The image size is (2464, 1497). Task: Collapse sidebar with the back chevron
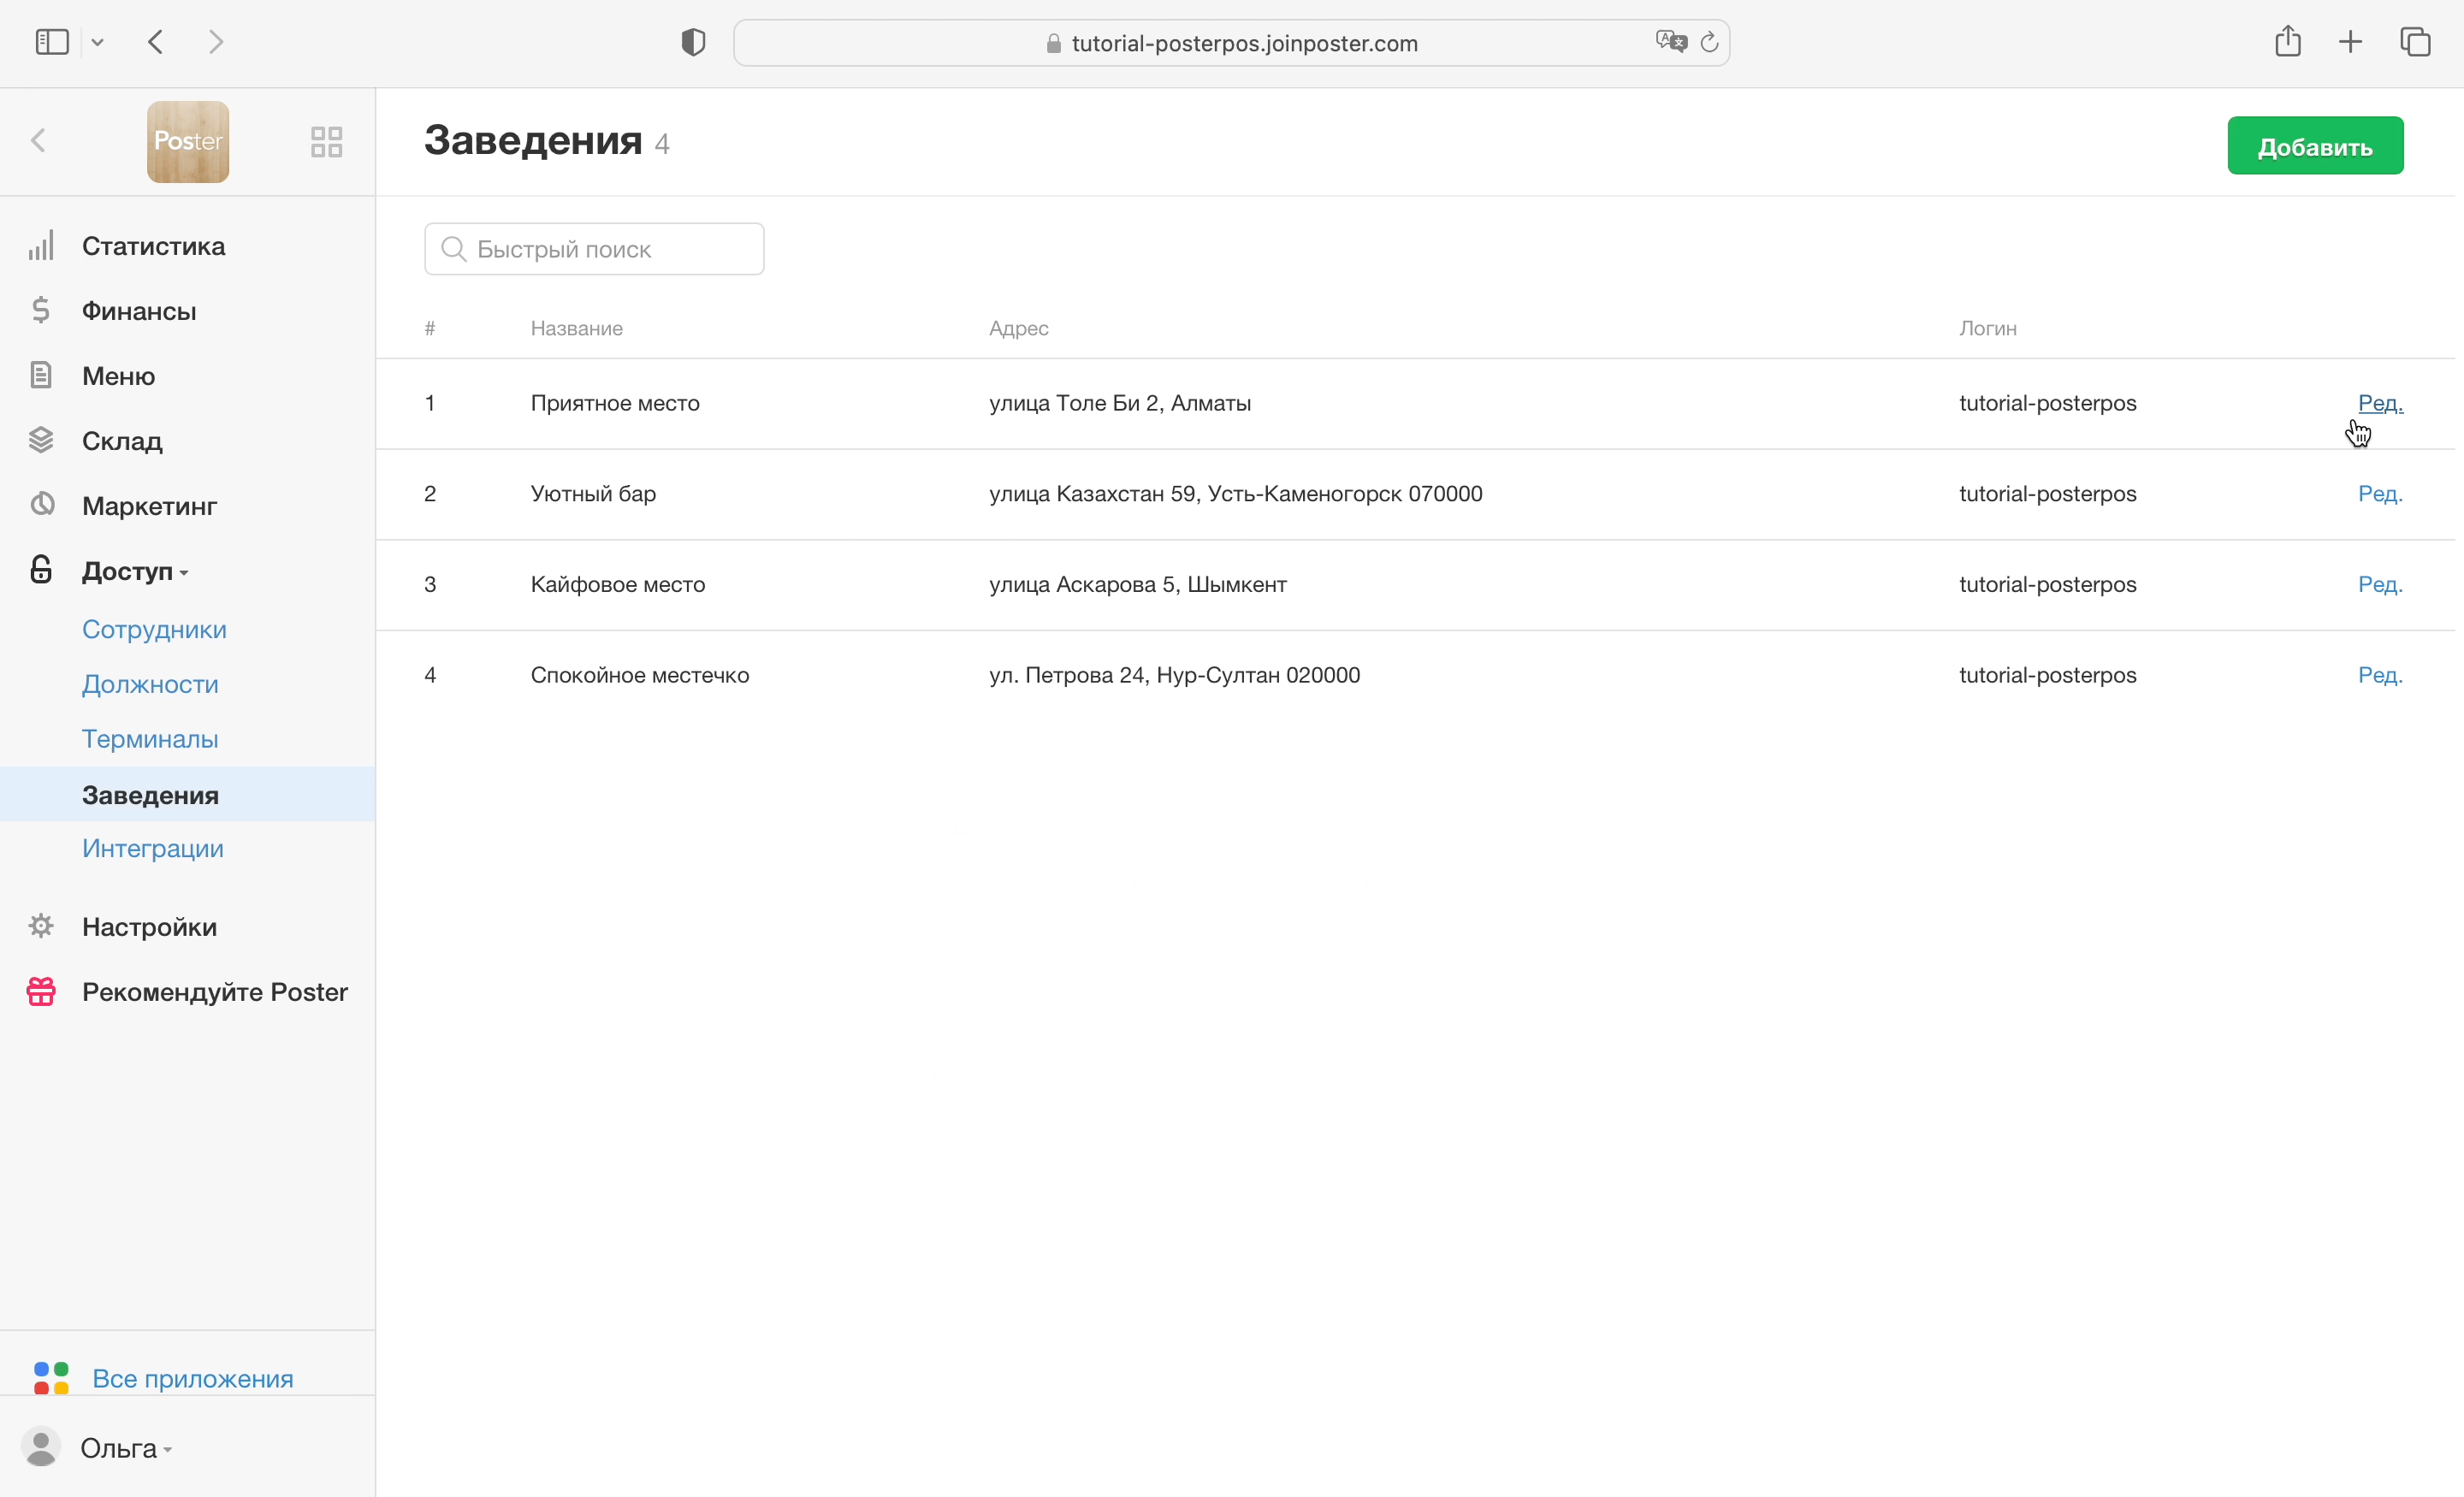[39, 141]
